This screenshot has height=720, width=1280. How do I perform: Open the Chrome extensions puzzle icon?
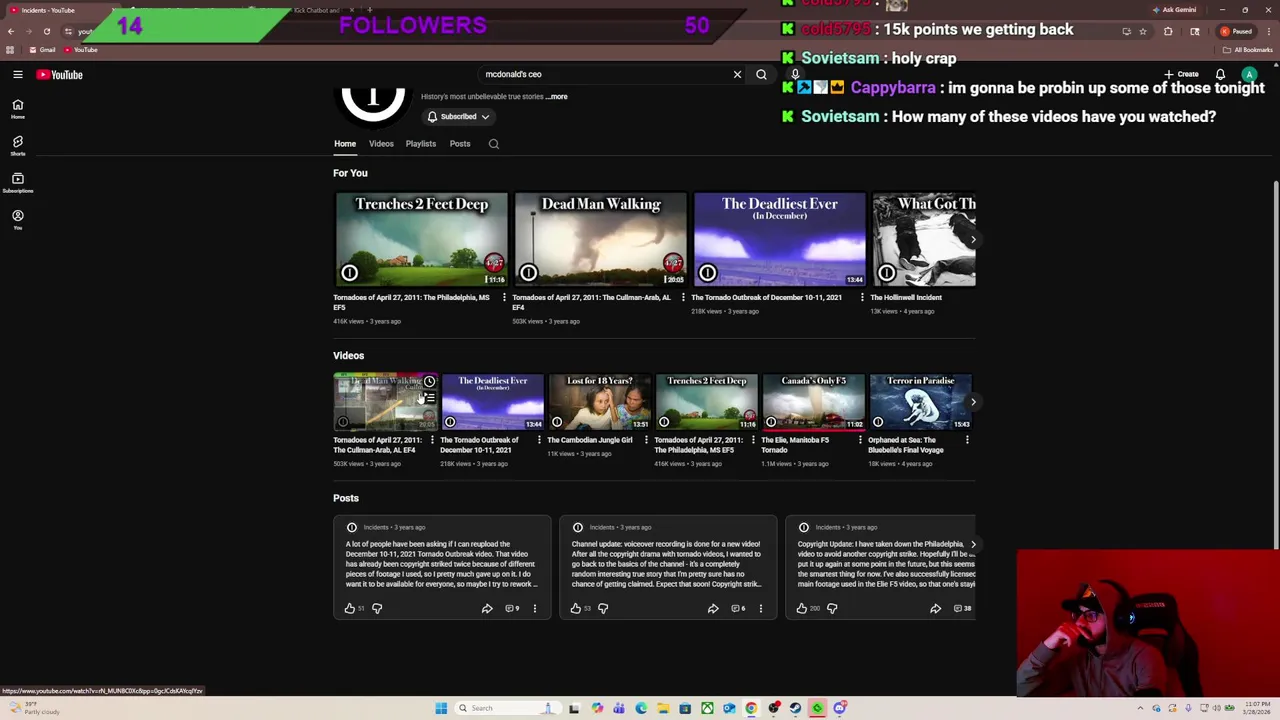point(1168,31)
